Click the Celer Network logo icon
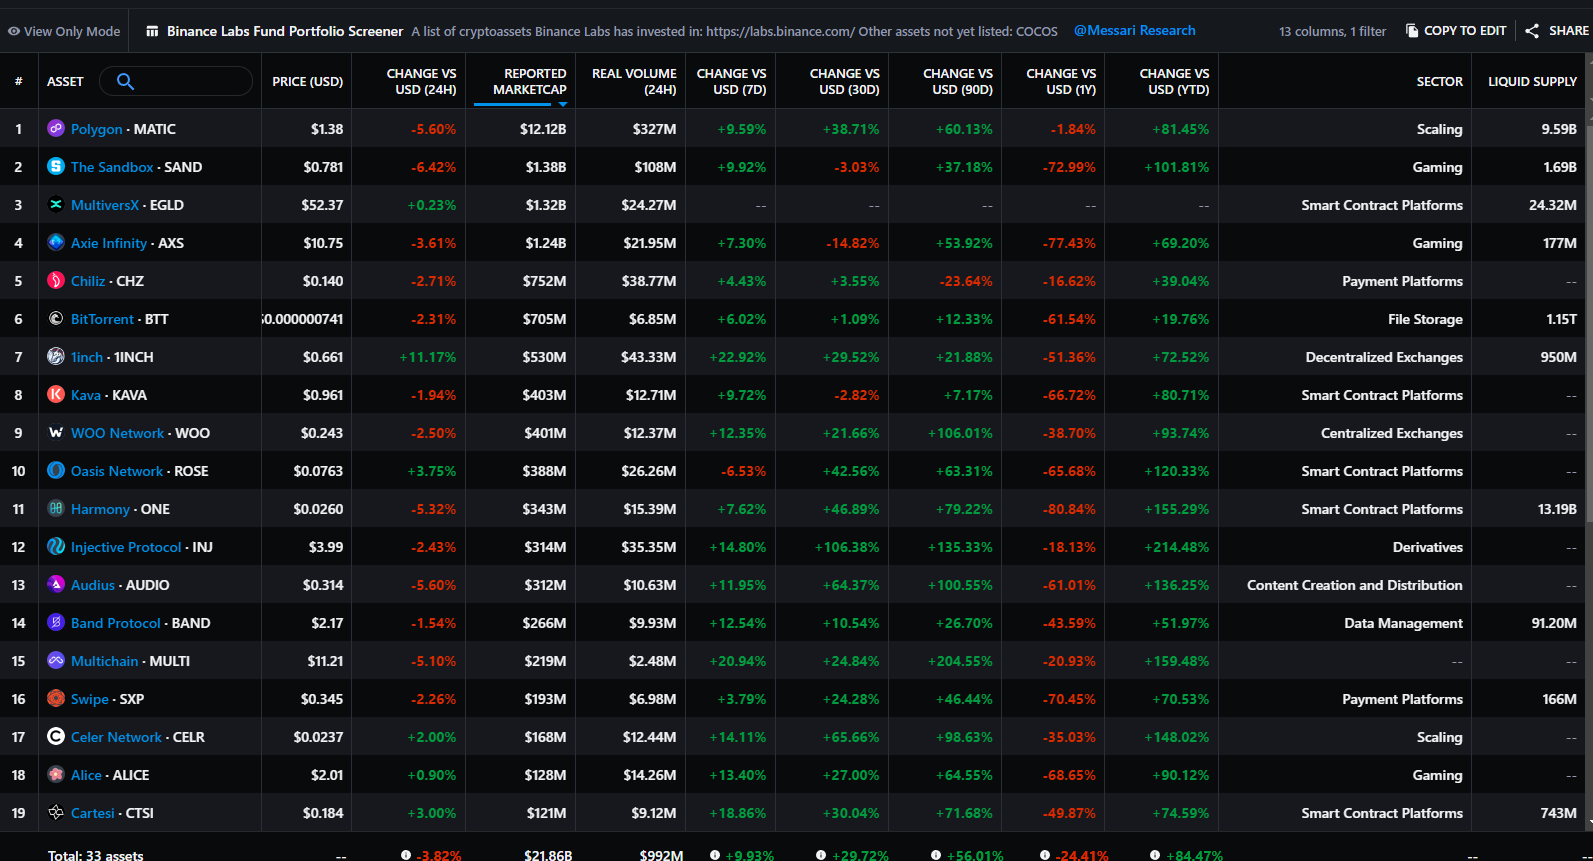The height and width of the screenshot is (861, 1593). click(56, 737)
